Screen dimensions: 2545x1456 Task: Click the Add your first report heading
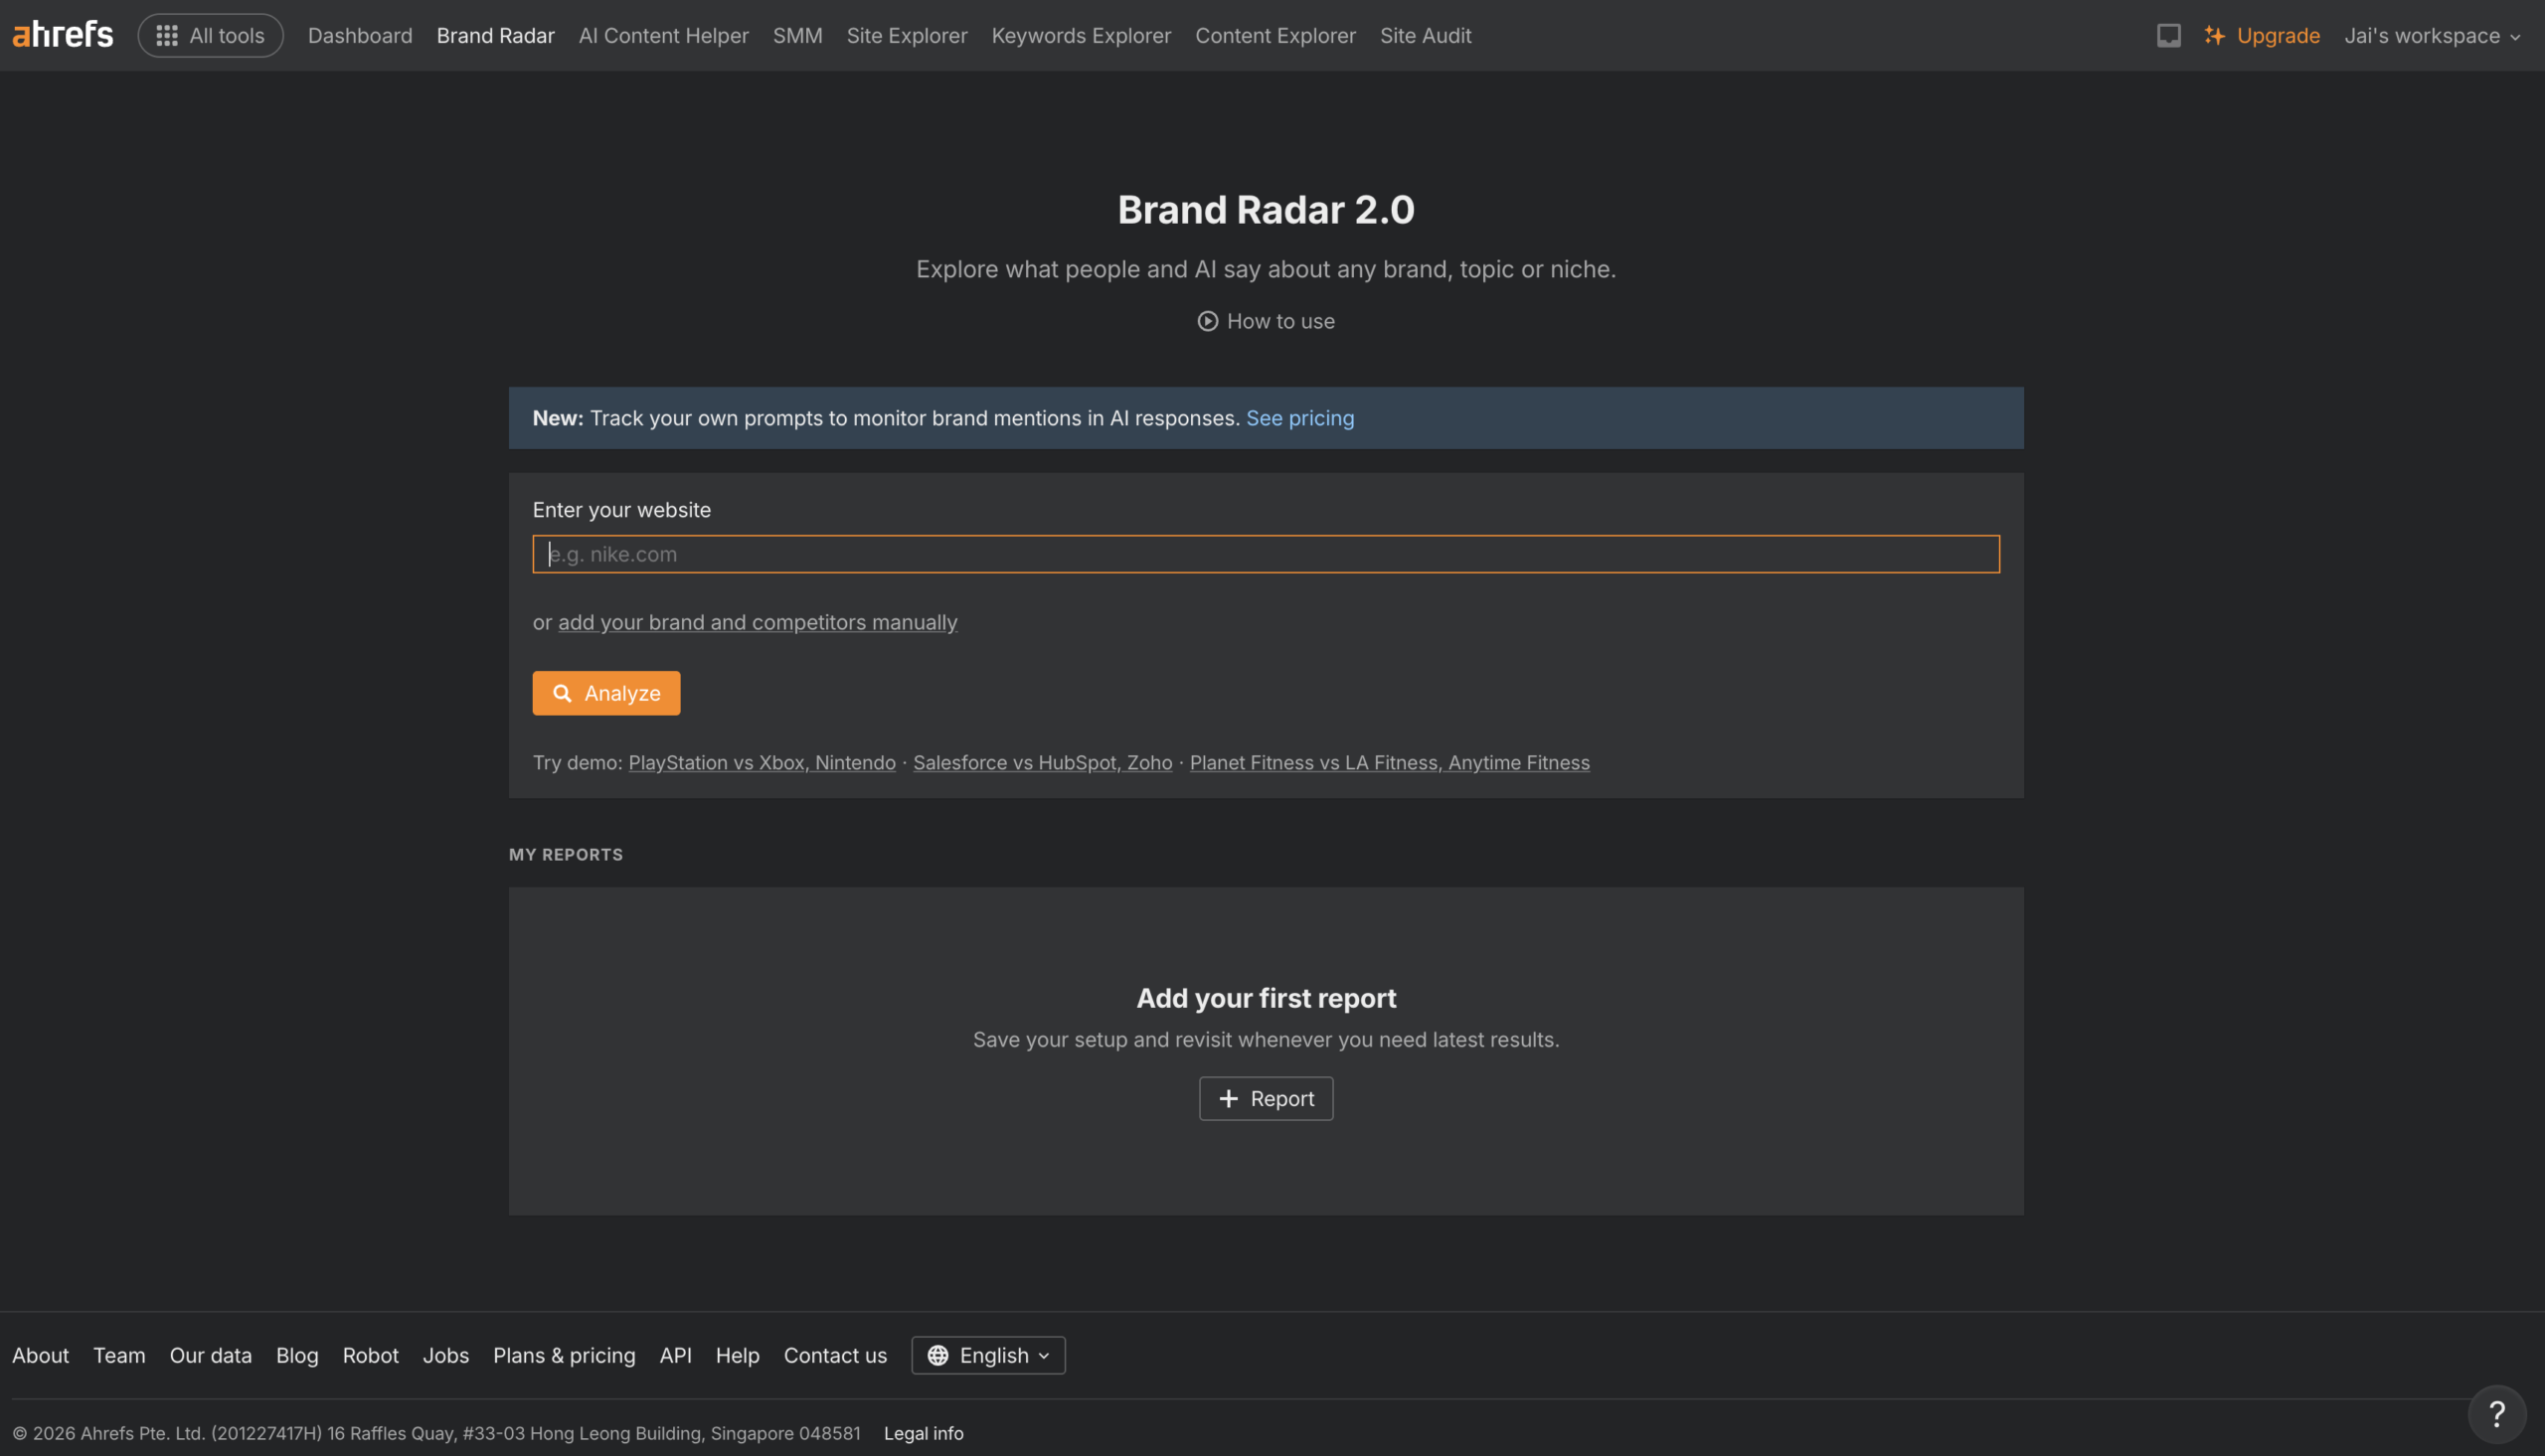1266,998
